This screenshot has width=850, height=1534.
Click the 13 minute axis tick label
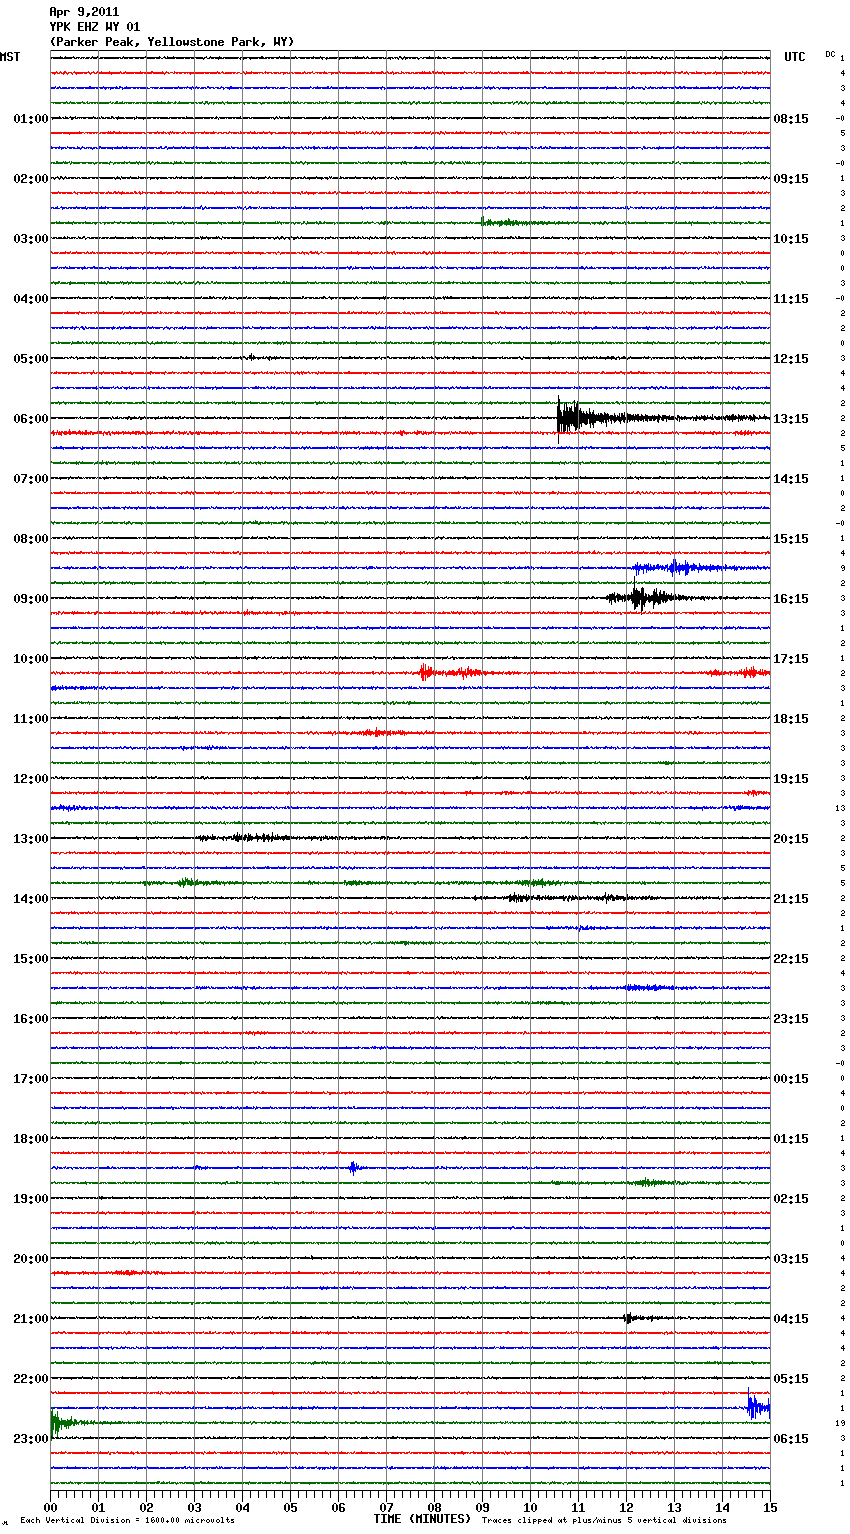point(674,1507)
